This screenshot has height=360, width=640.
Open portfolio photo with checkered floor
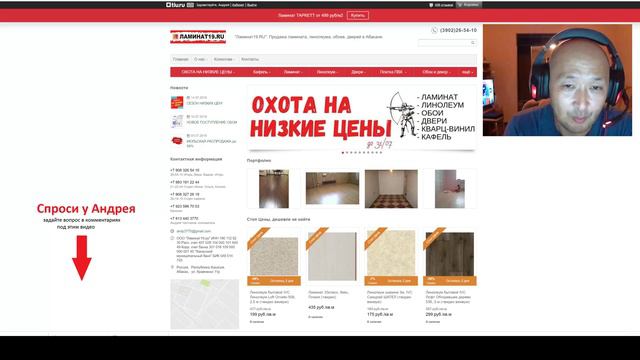pos(391,189)
